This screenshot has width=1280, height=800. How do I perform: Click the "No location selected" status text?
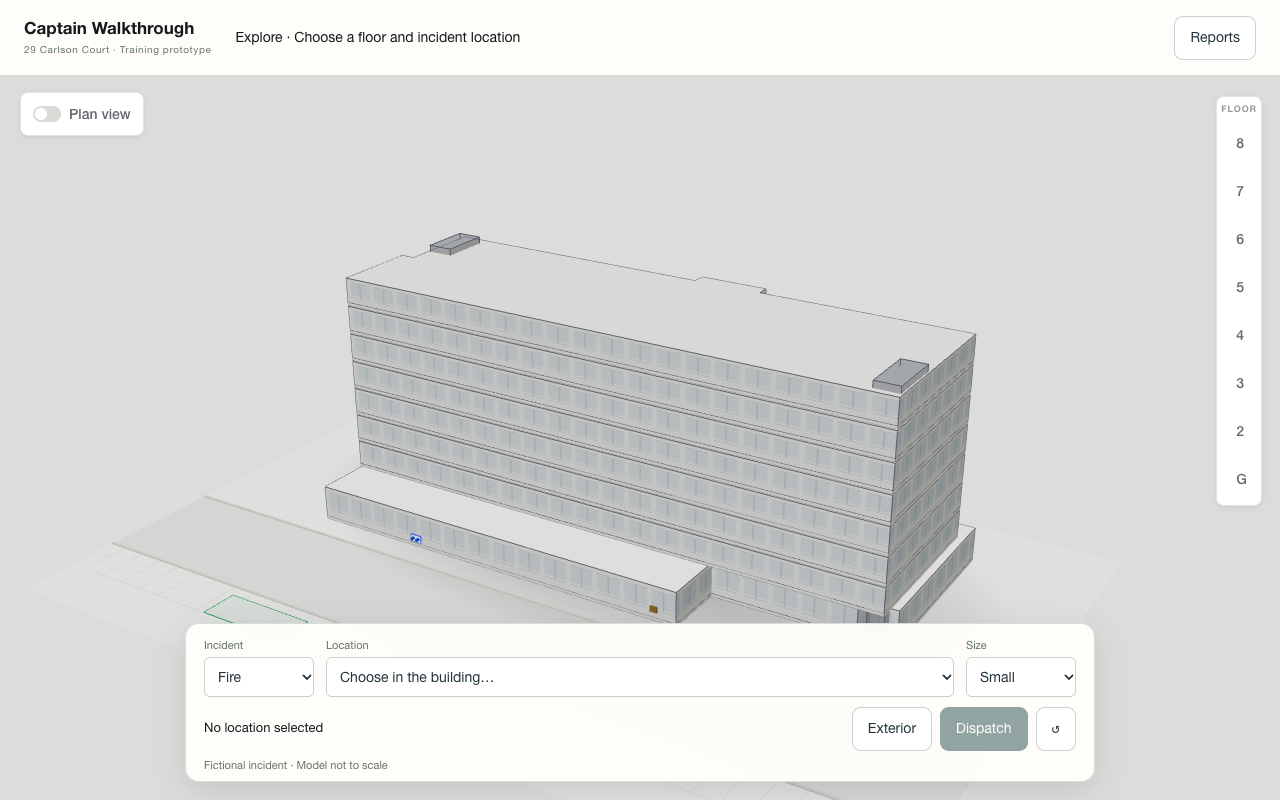coord(263,728)
